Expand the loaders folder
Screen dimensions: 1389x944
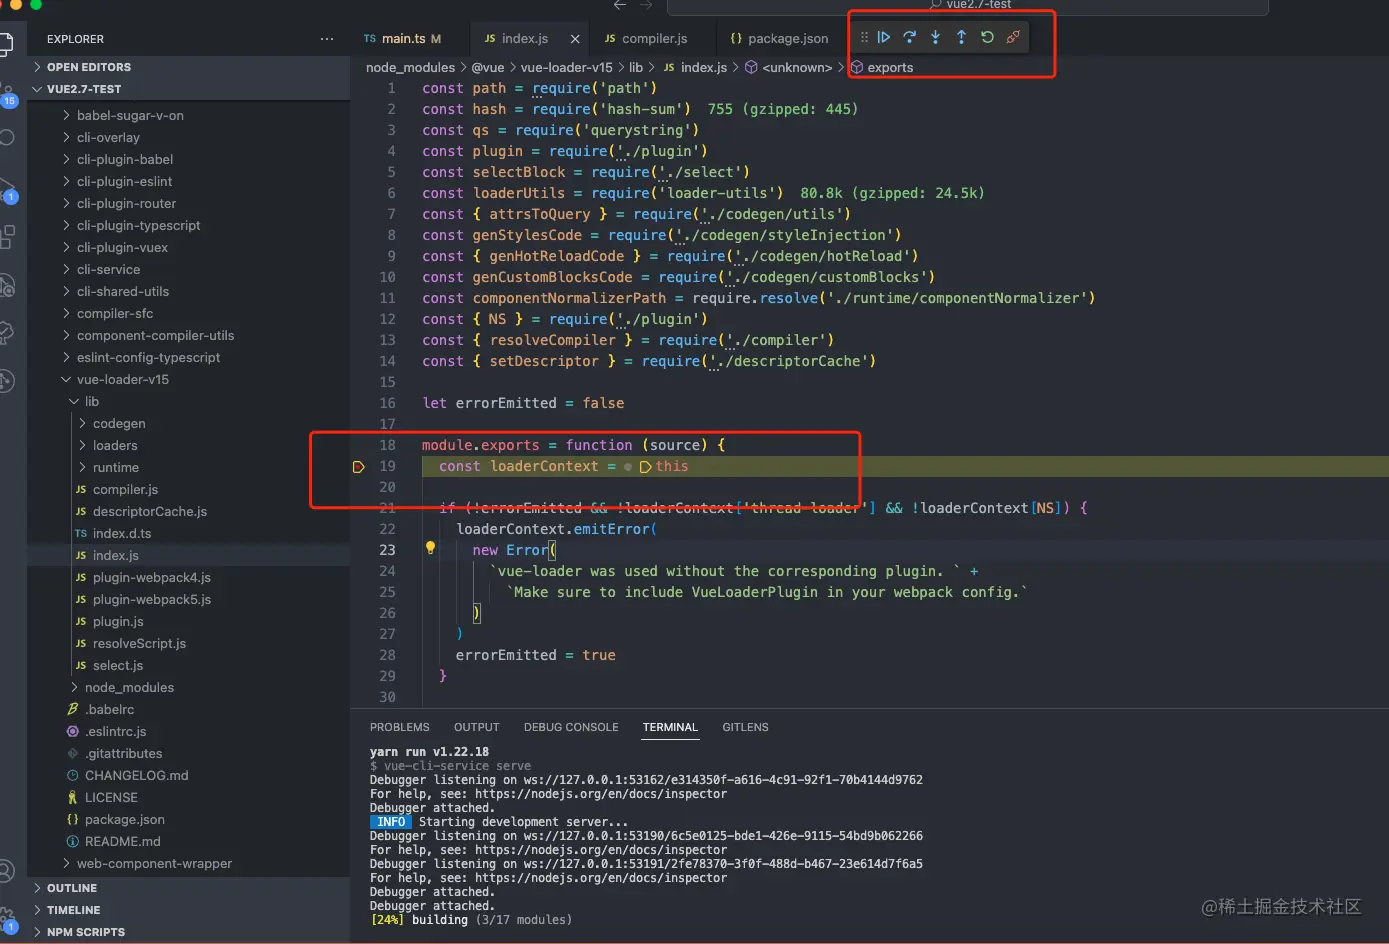pos(188,446)
